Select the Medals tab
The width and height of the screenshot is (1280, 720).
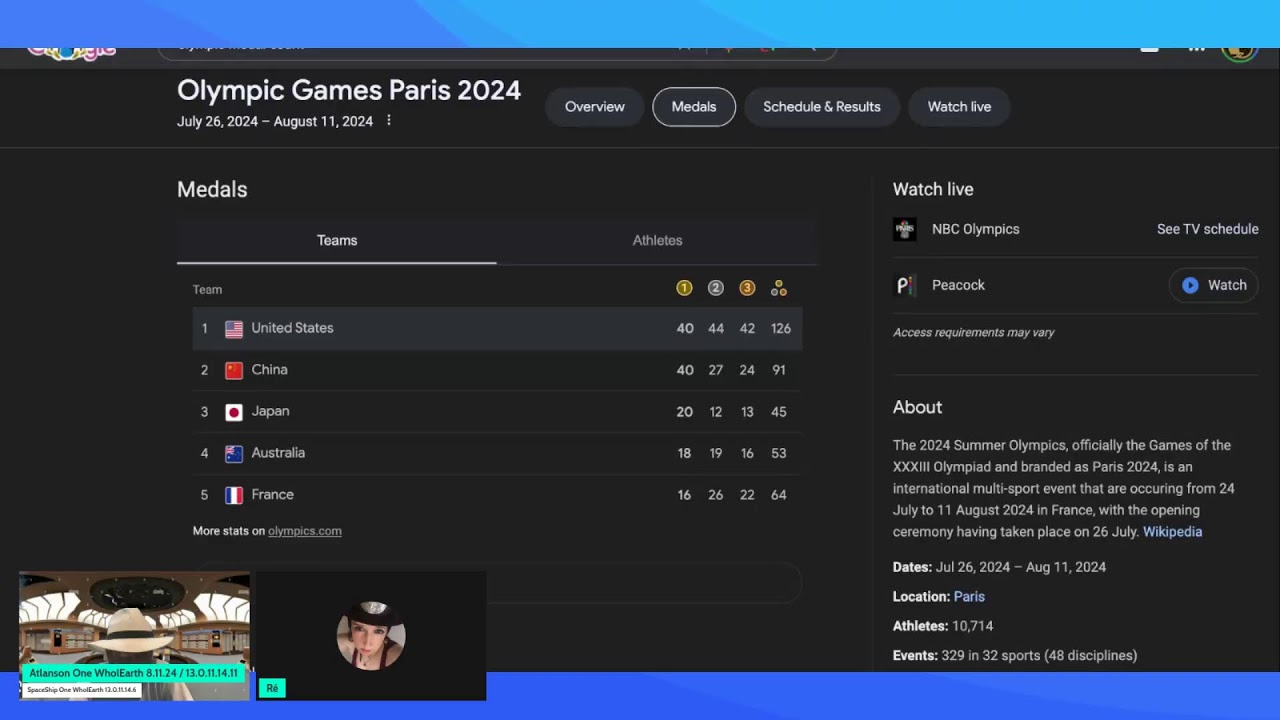(x=694, y=107)
